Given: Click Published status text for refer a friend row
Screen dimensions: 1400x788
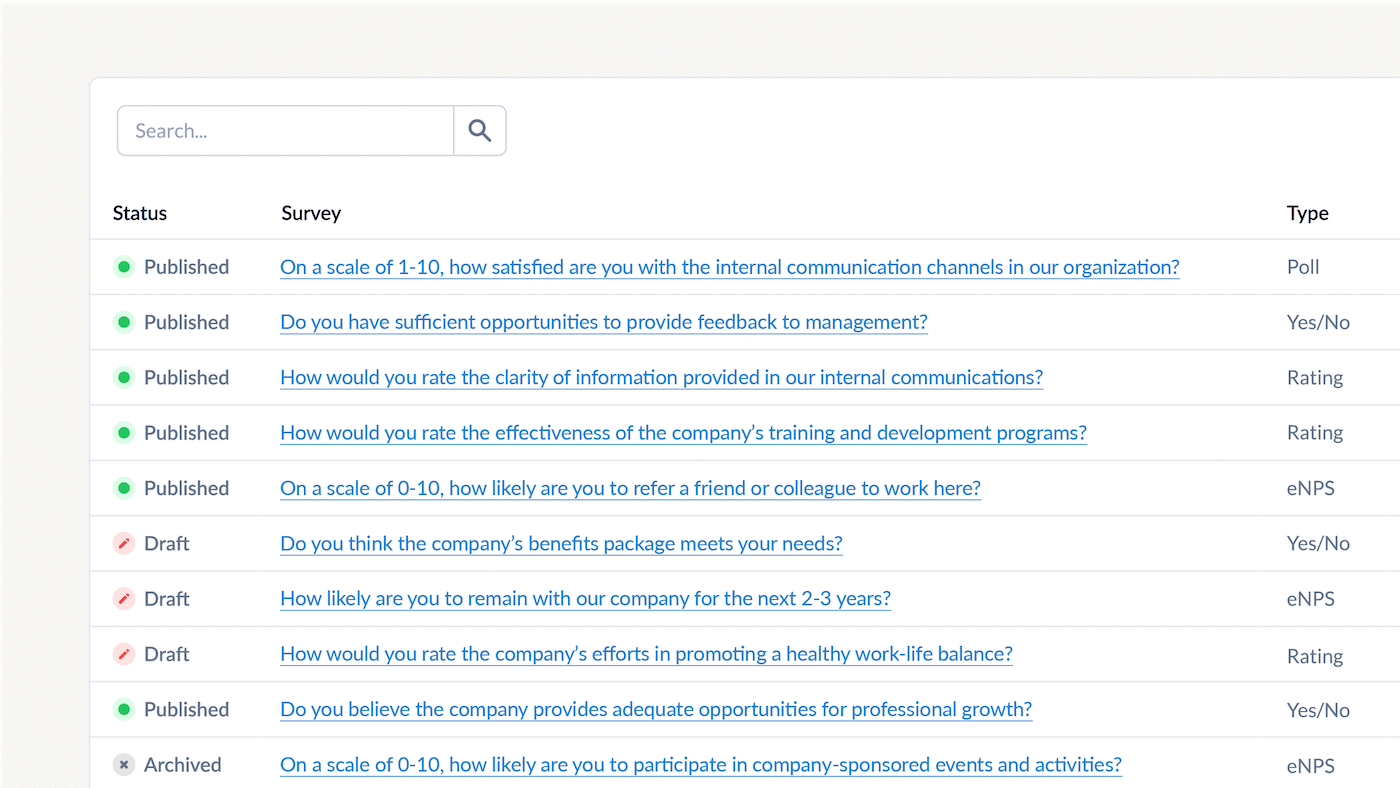Looking at the screenshot, I should (x=186, y=488).
